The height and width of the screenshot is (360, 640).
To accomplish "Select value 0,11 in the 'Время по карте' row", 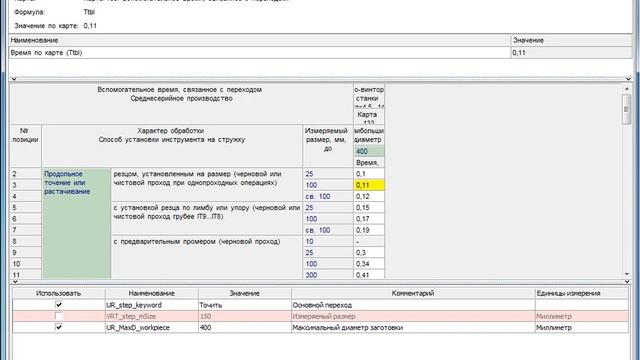I will pos(571,53).
